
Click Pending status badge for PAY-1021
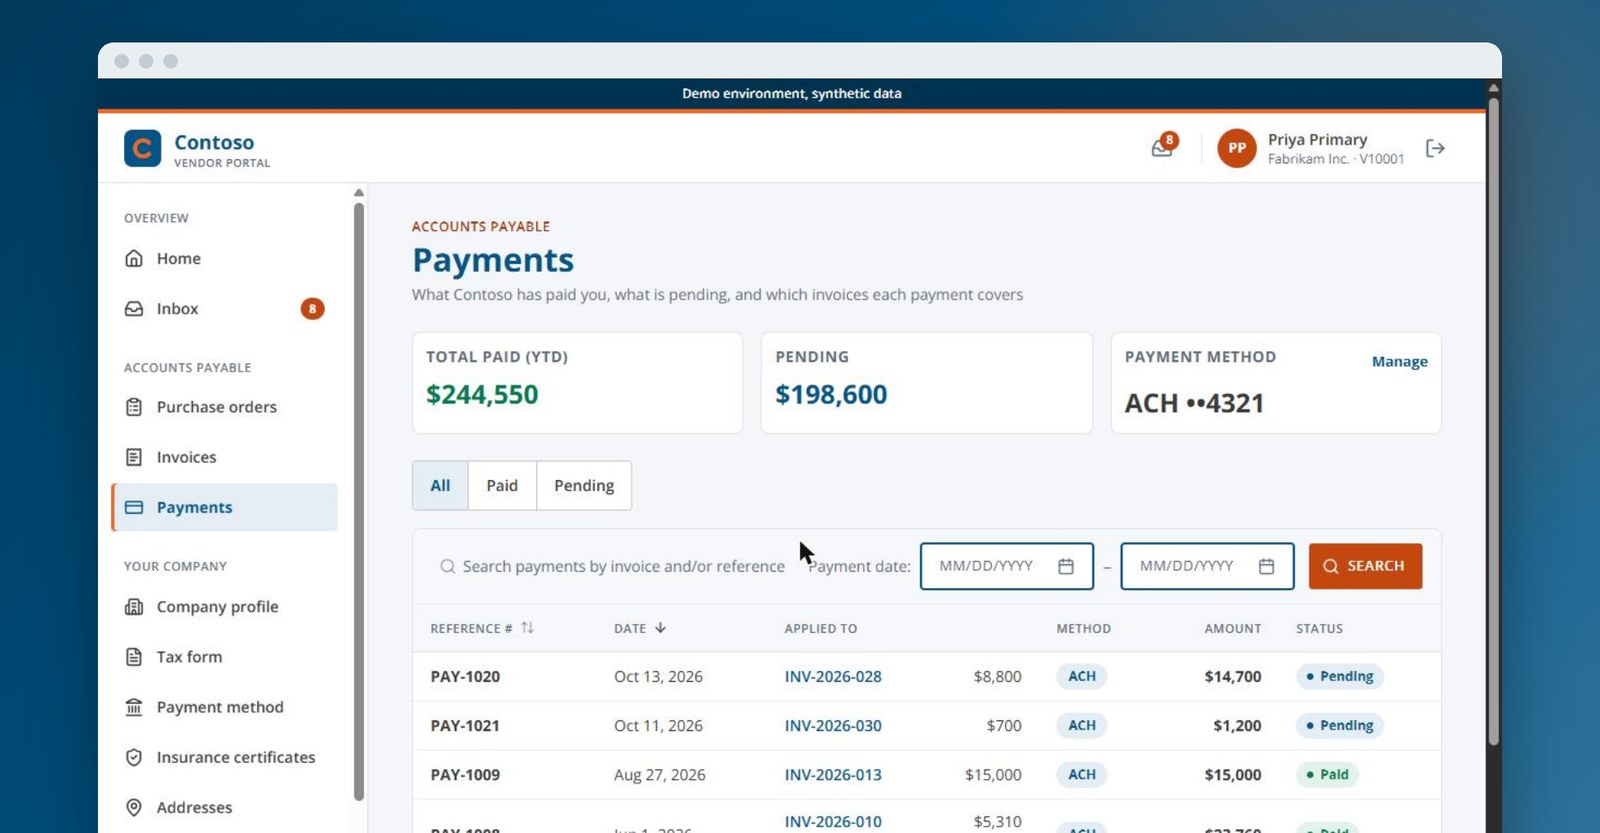tap(1339, 725)
